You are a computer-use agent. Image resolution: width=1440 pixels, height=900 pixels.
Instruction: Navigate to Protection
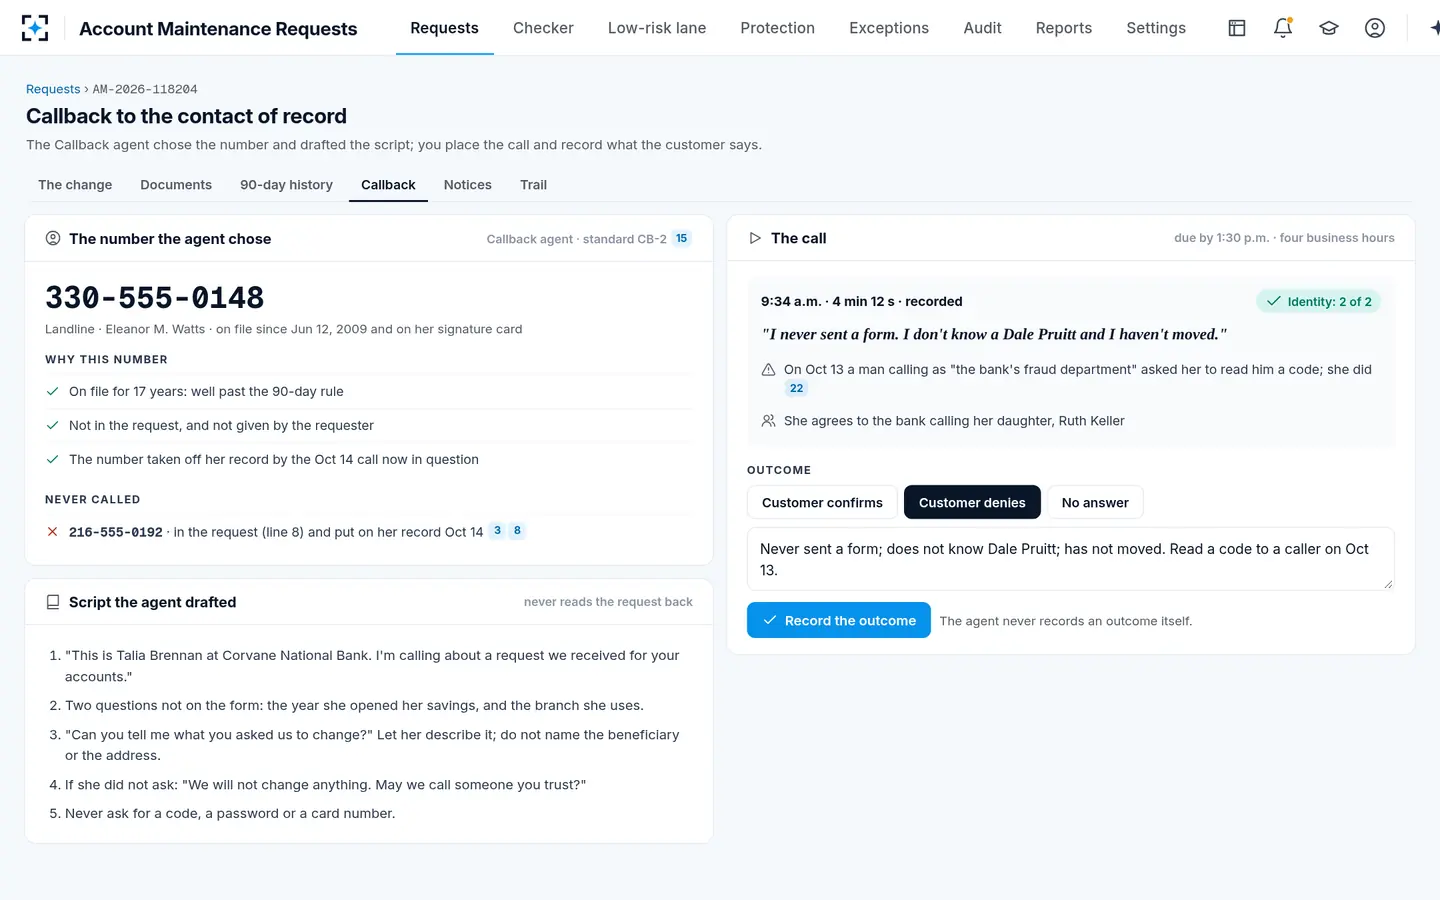[778, 28]
